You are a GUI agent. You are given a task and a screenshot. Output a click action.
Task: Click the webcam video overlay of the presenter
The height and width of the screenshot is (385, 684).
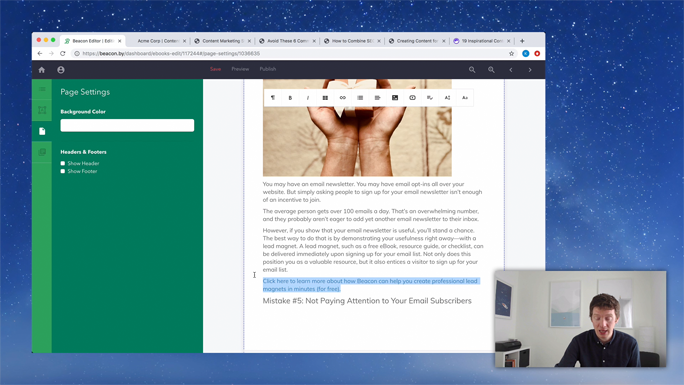coord(580,319)
